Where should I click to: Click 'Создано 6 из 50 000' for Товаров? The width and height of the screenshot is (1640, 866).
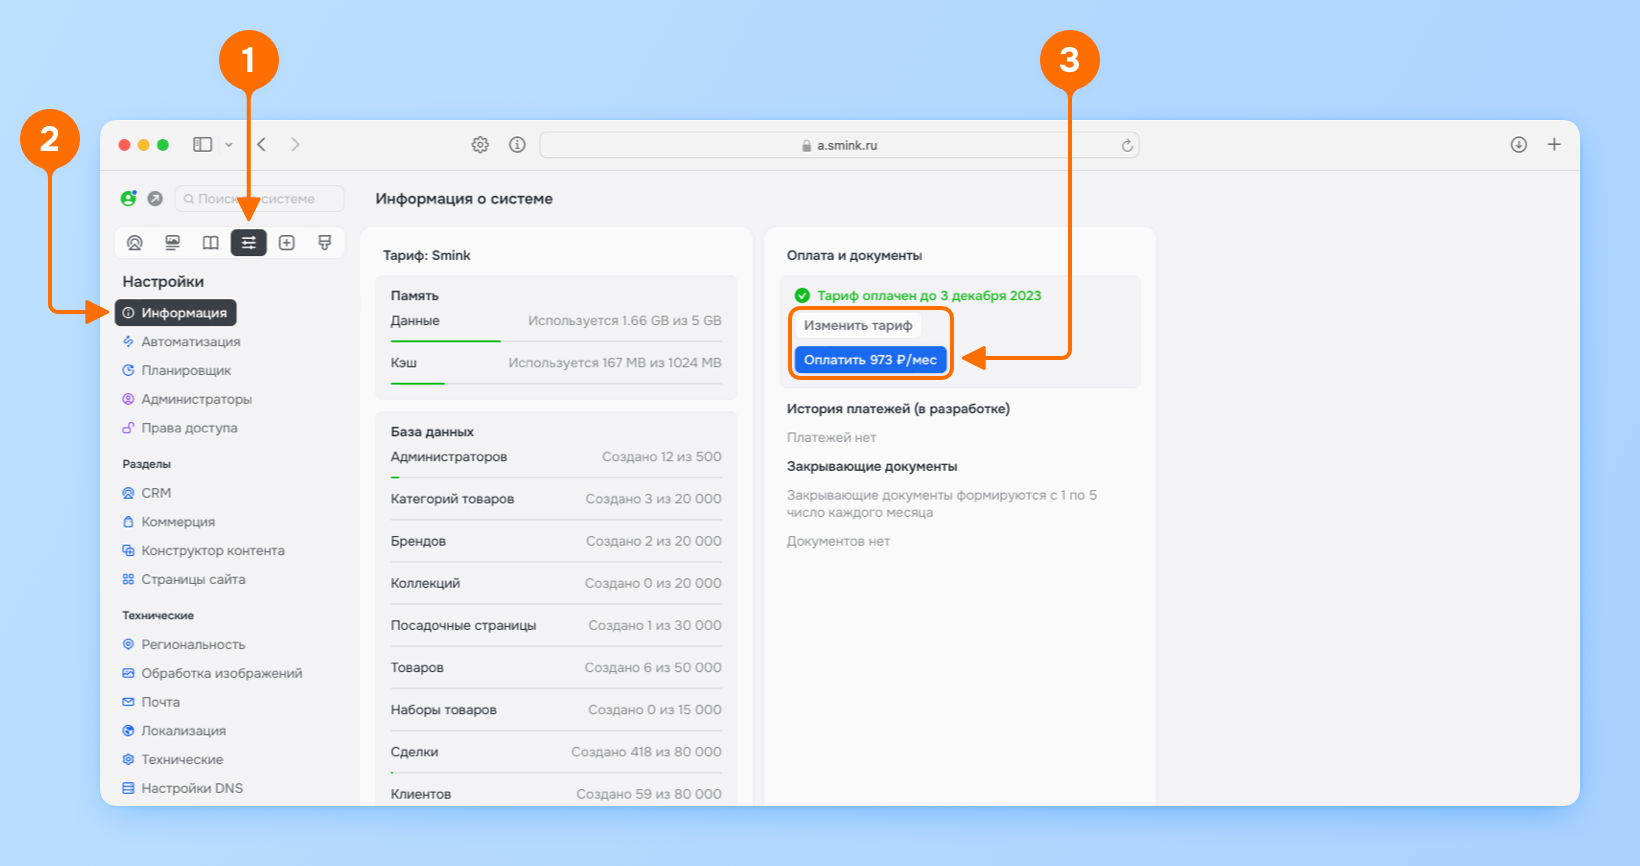coord(653,668)
